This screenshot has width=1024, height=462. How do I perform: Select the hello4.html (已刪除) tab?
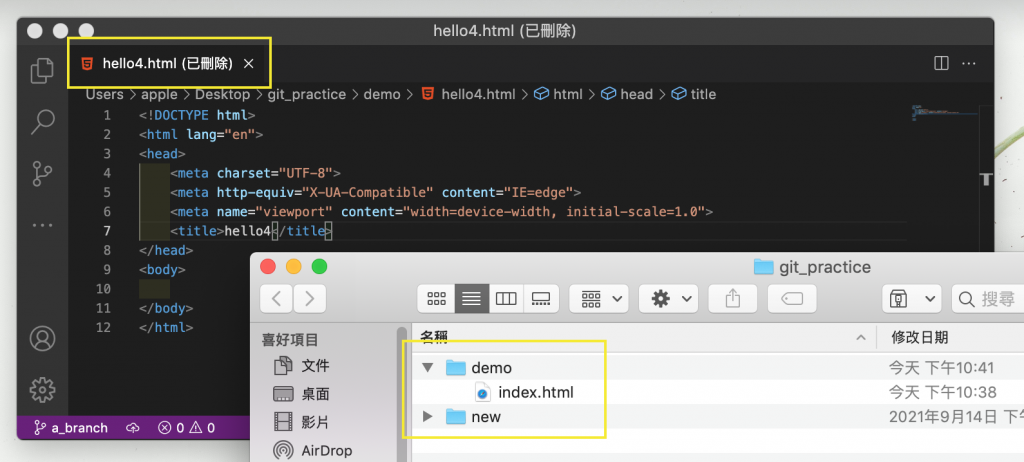tap(168, 63)
